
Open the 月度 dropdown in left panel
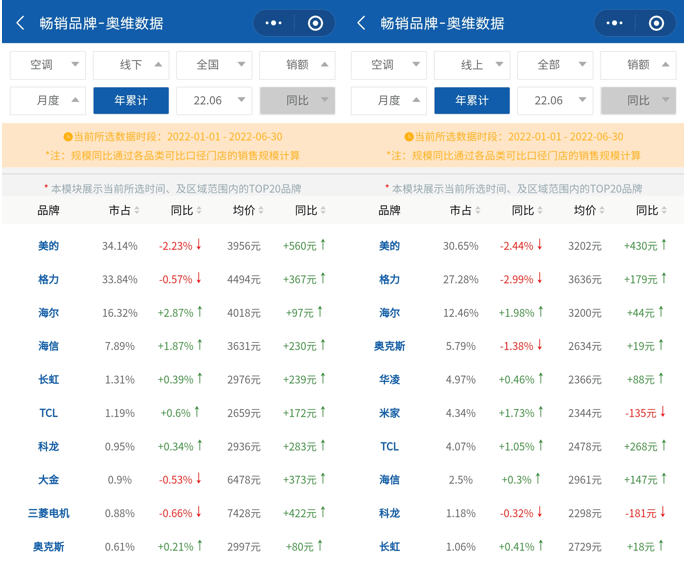pos(48,101)
